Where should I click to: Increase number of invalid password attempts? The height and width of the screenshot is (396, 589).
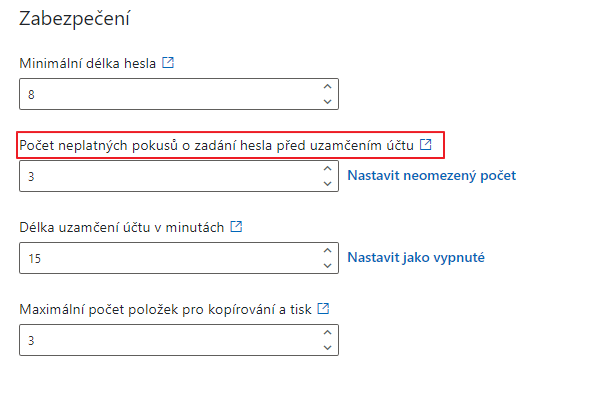(328, 169)
